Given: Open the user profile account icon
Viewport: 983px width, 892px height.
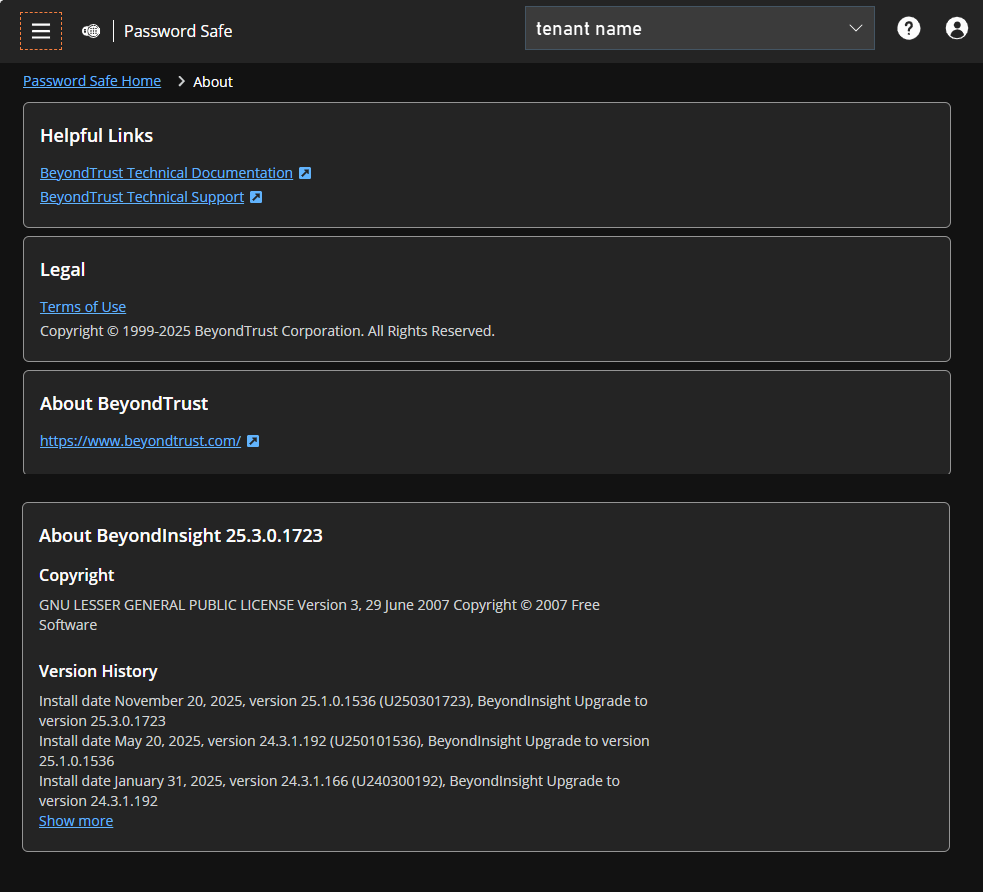Looking at the screenshot, I should point(956,28).
